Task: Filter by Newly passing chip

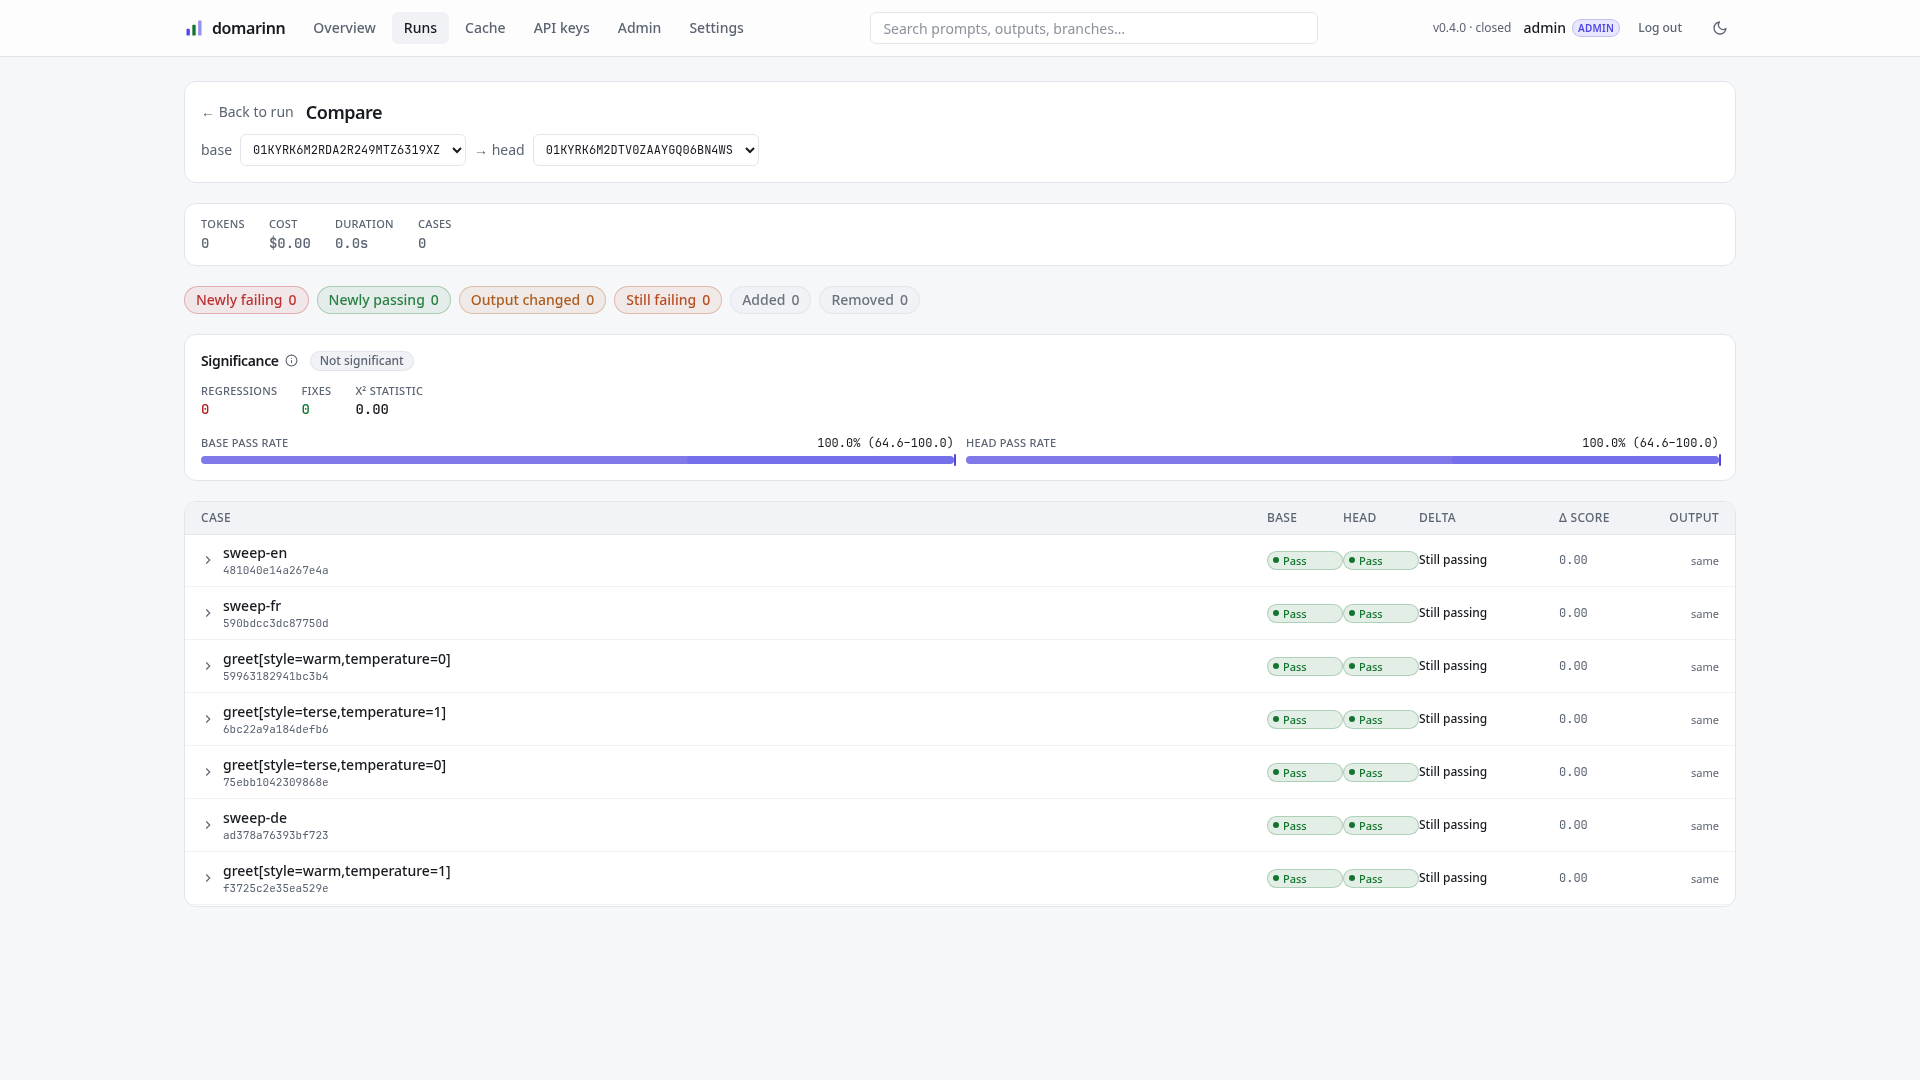Action: [x=384, y=300]
